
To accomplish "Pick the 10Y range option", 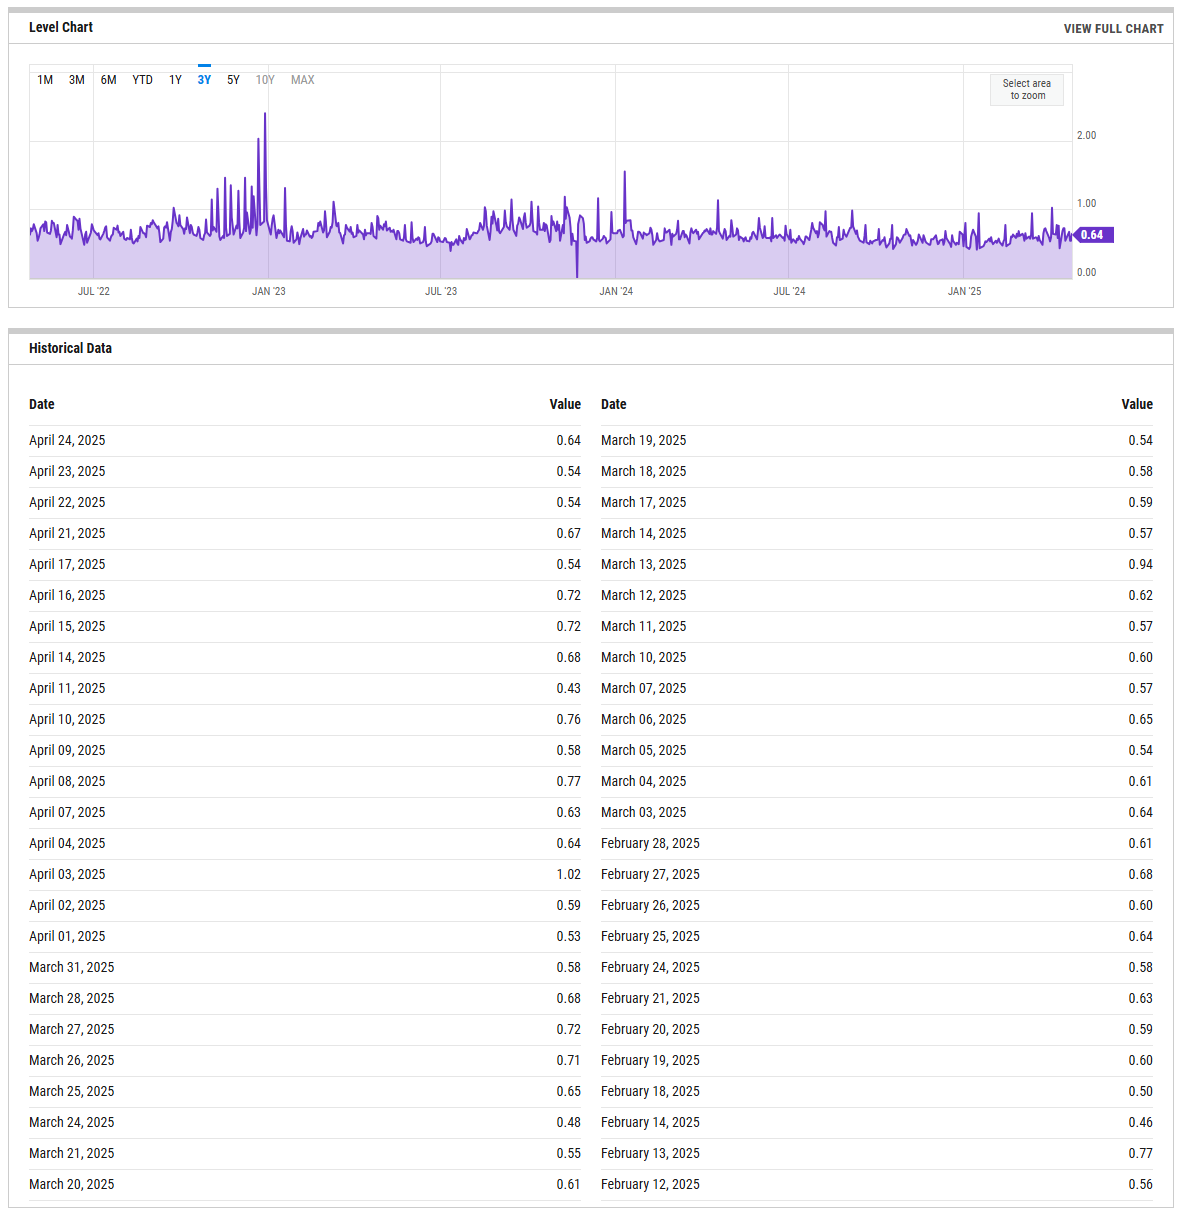I will point(265,80).
